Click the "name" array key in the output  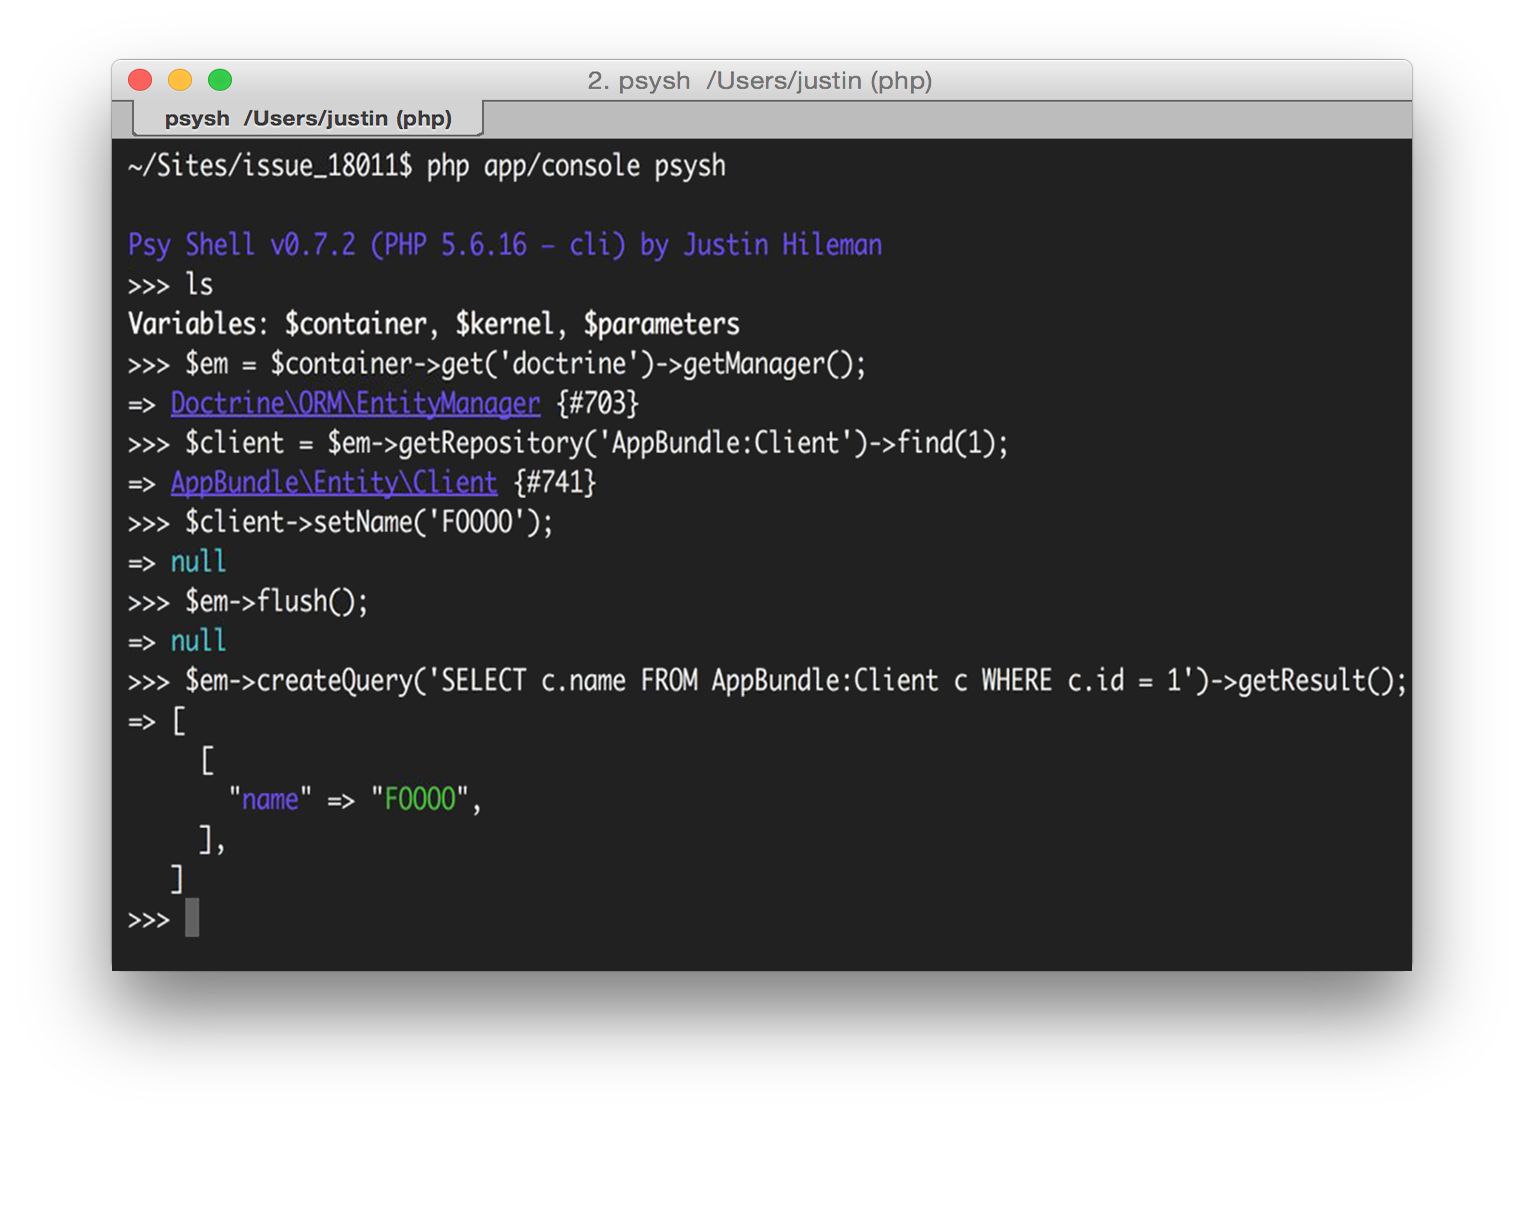tap(270, 800)
